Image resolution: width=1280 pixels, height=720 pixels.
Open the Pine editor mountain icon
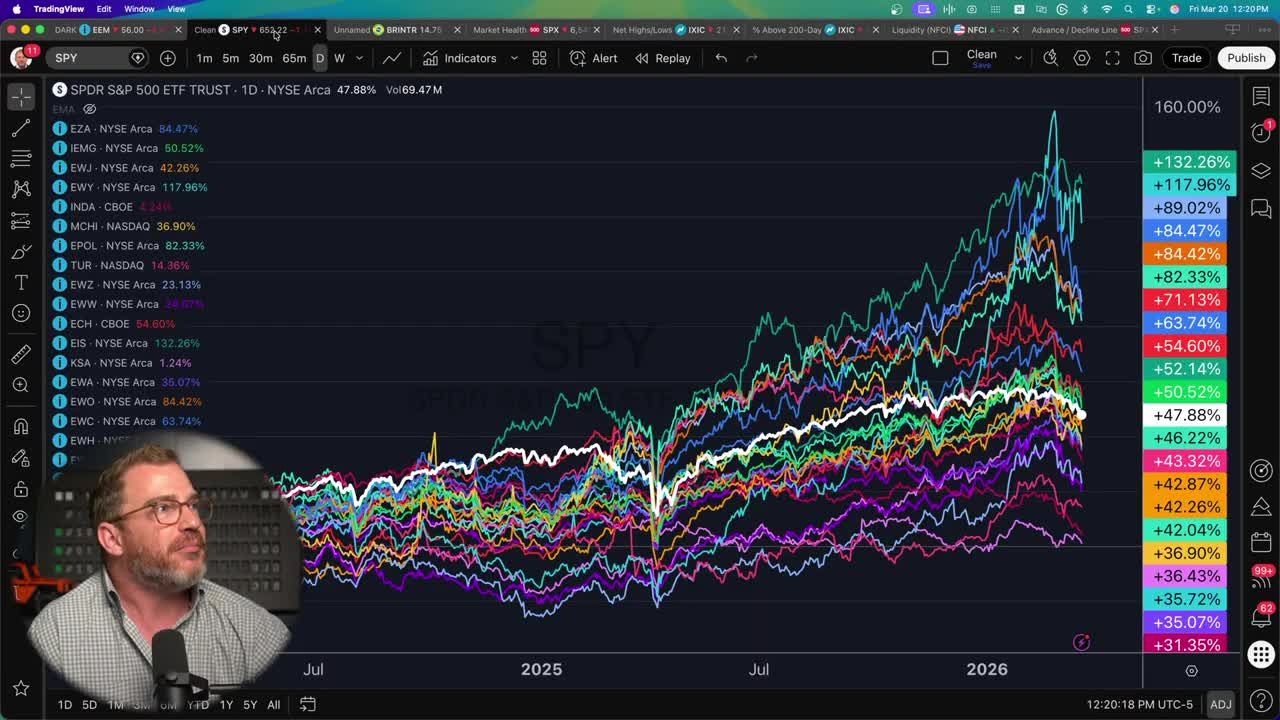[1261, 506]
